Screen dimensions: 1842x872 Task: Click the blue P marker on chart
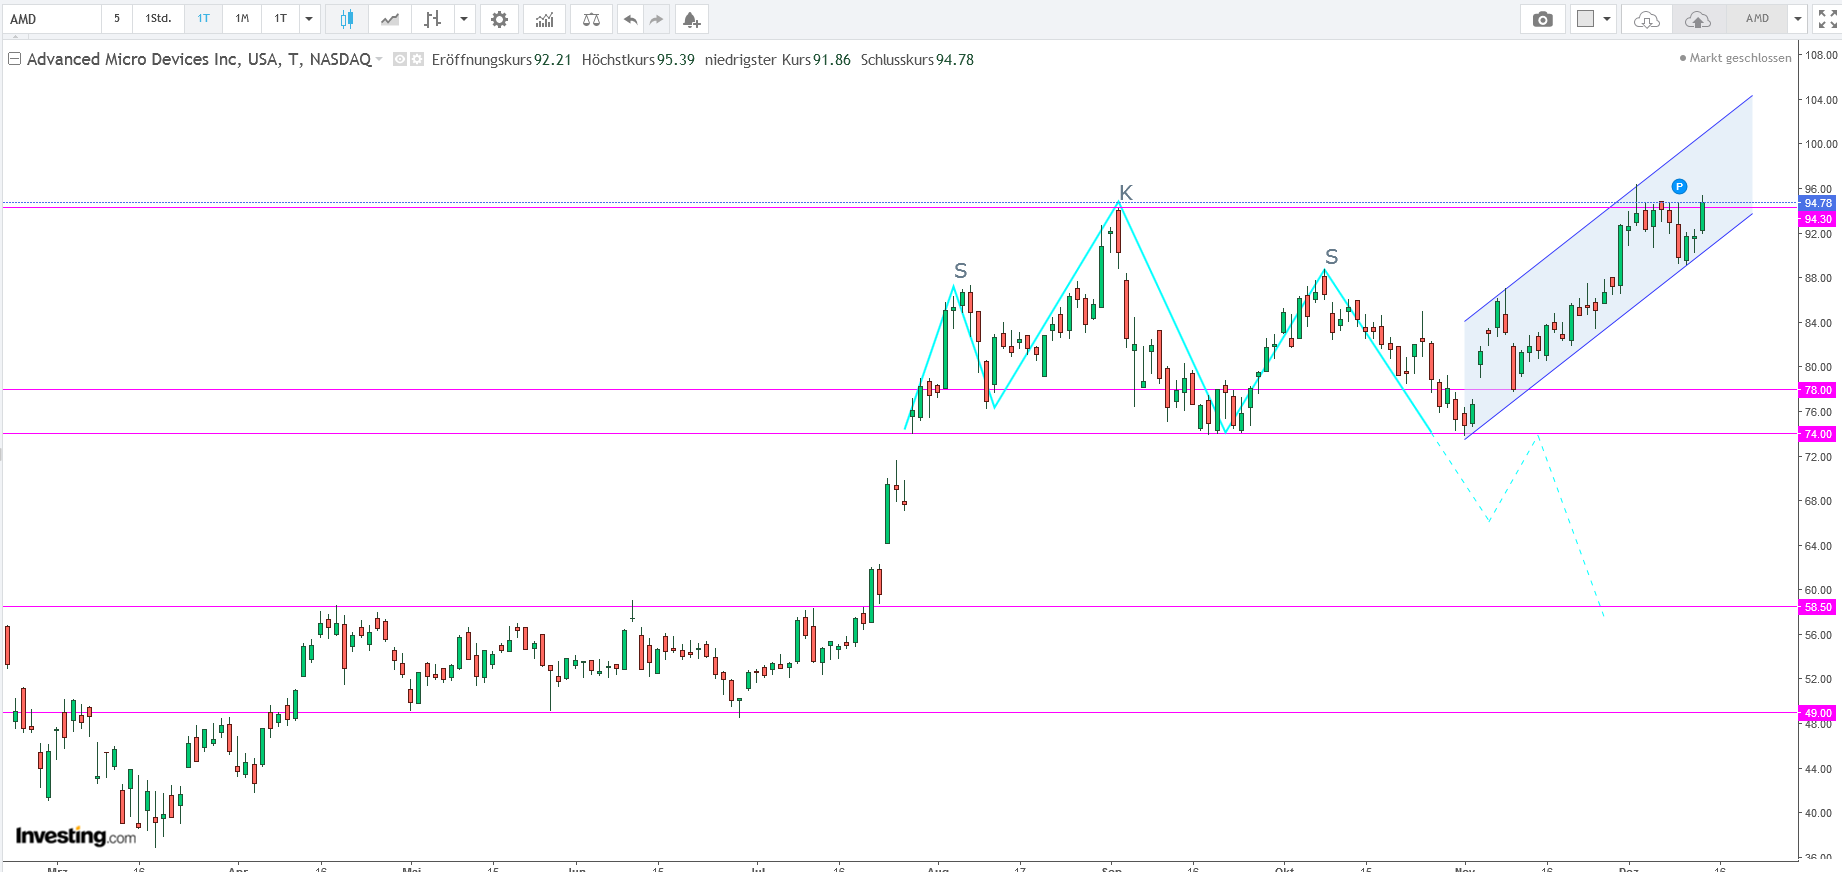point(1679,186)
